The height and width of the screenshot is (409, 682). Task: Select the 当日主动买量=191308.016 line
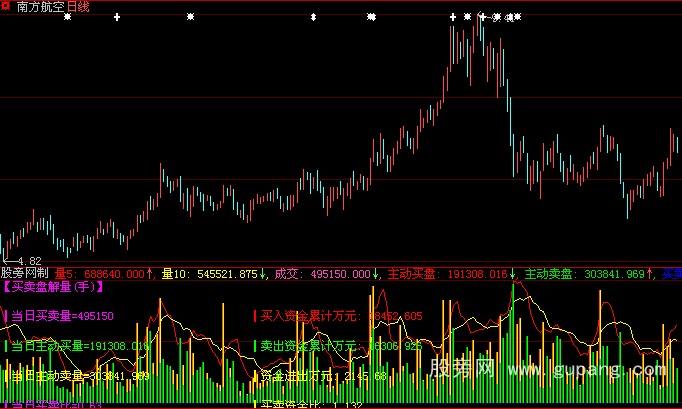coord(77,346)
